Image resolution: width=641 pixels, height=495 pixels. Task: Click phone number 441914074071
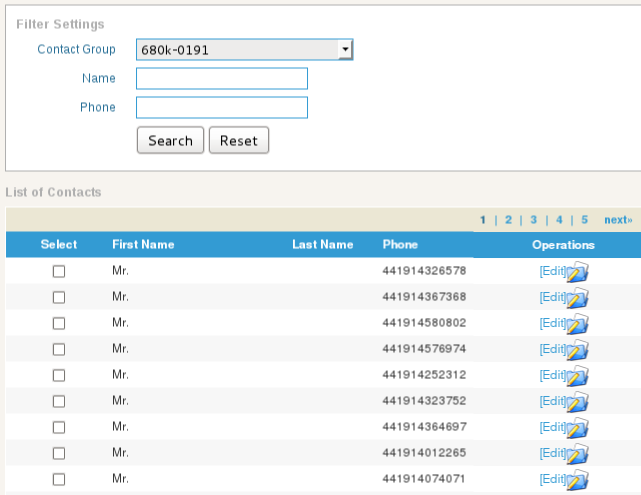pos(424,478)
